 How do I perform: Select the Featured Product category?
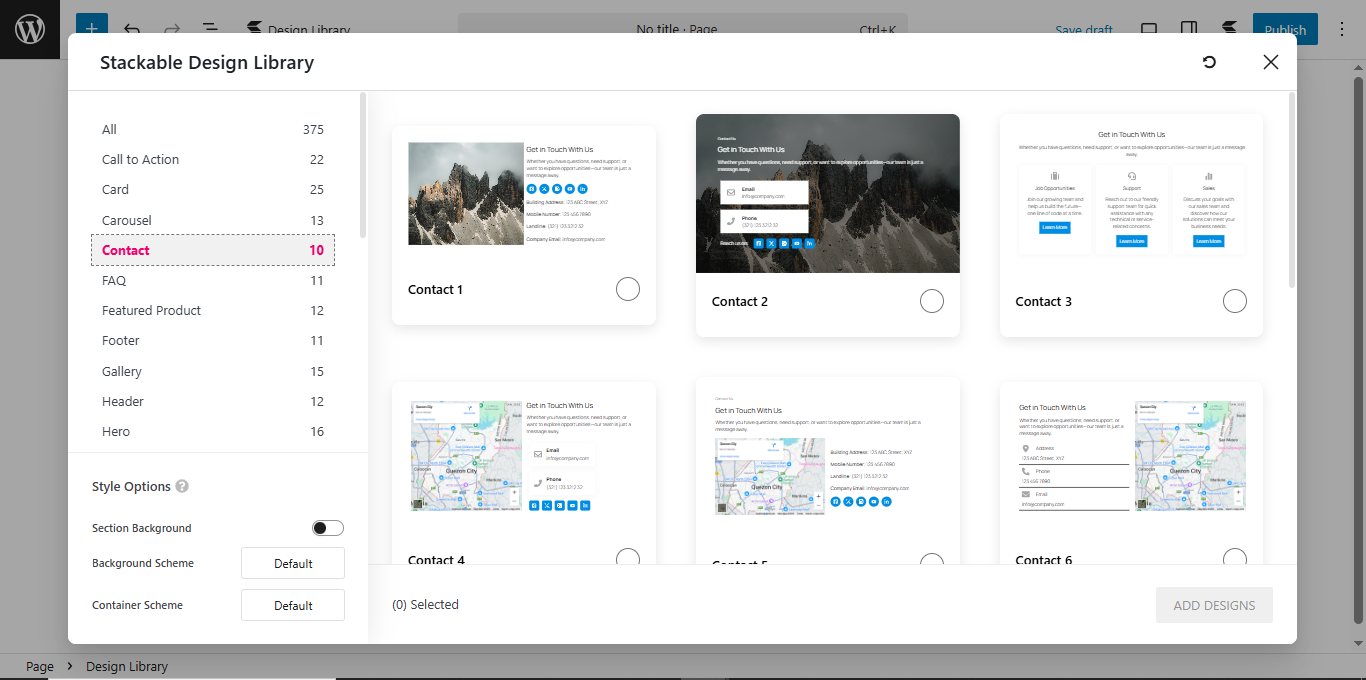click(213, 310)
